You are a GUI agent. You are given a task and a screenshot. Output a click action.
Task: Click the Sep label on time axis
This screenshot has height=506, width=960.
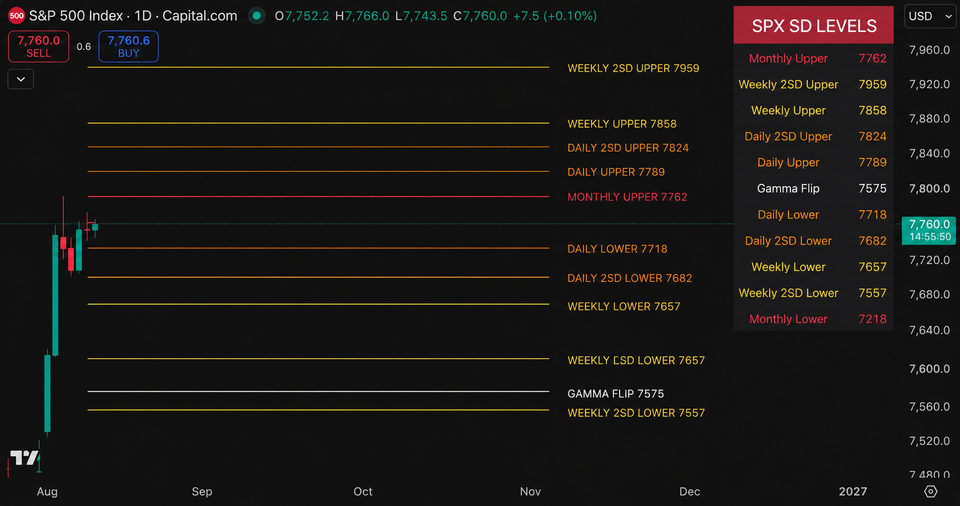(x=202, y=491)
